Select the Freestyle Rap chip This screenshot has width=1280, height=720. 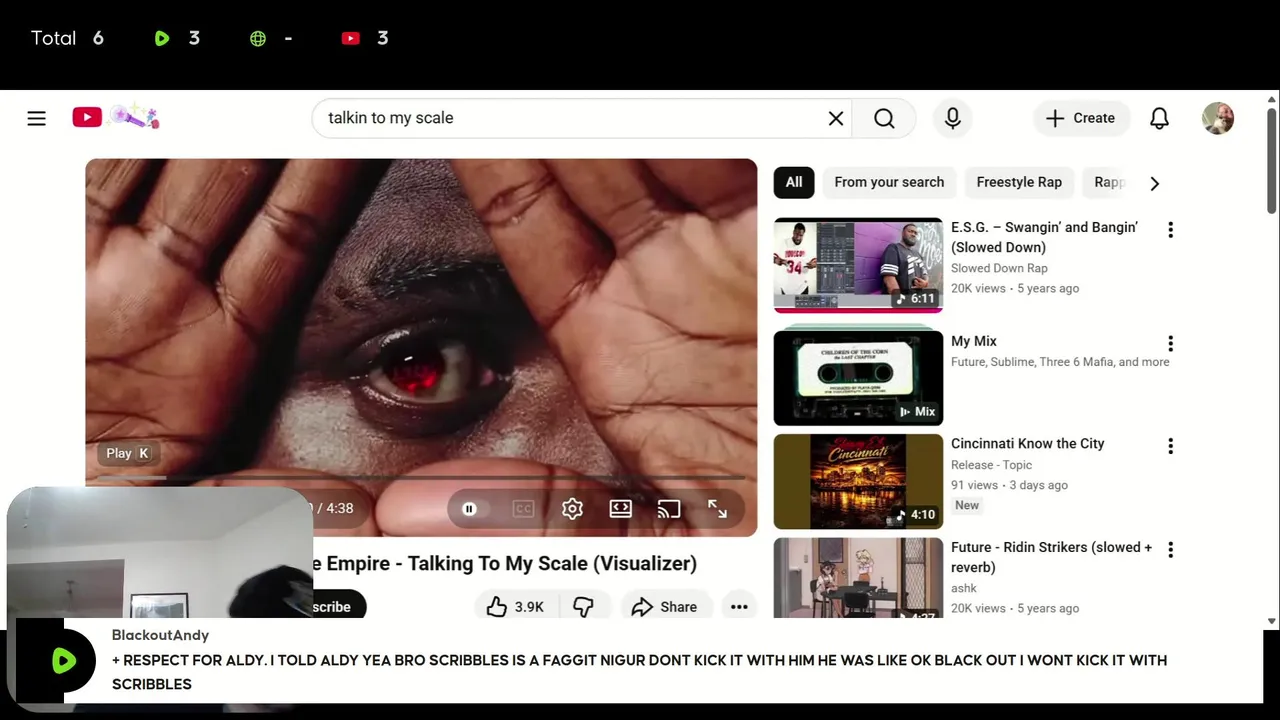[1019, 182]
